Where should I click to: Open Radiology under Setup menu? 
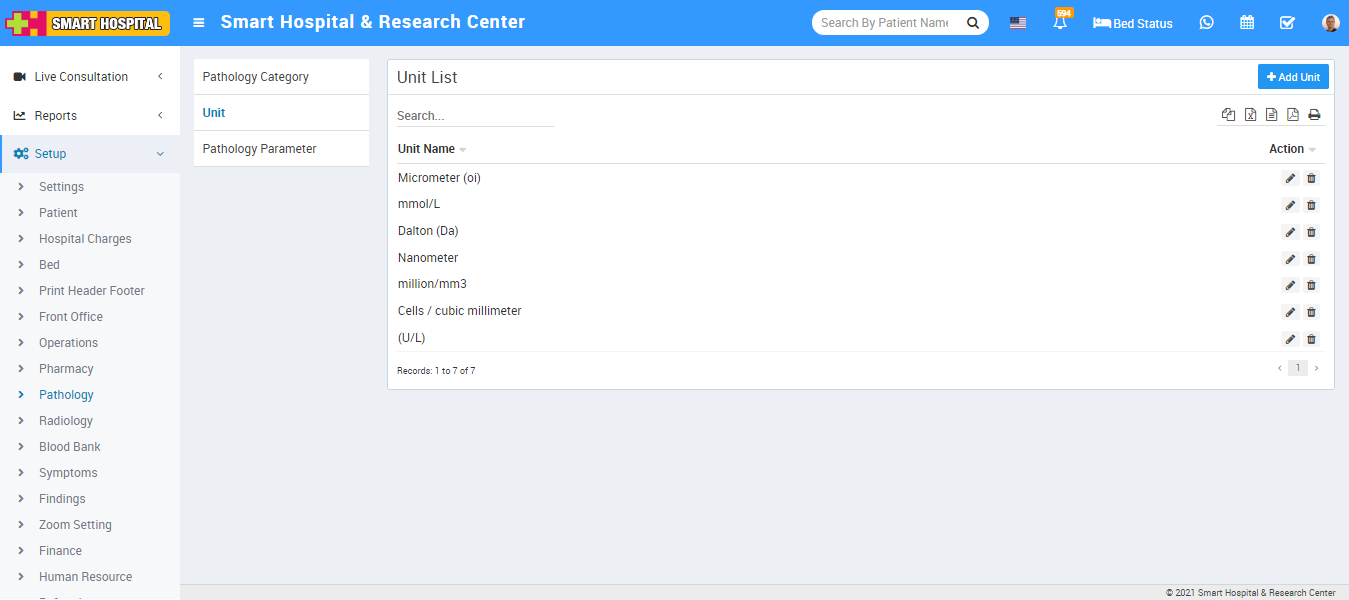point(66,421)
